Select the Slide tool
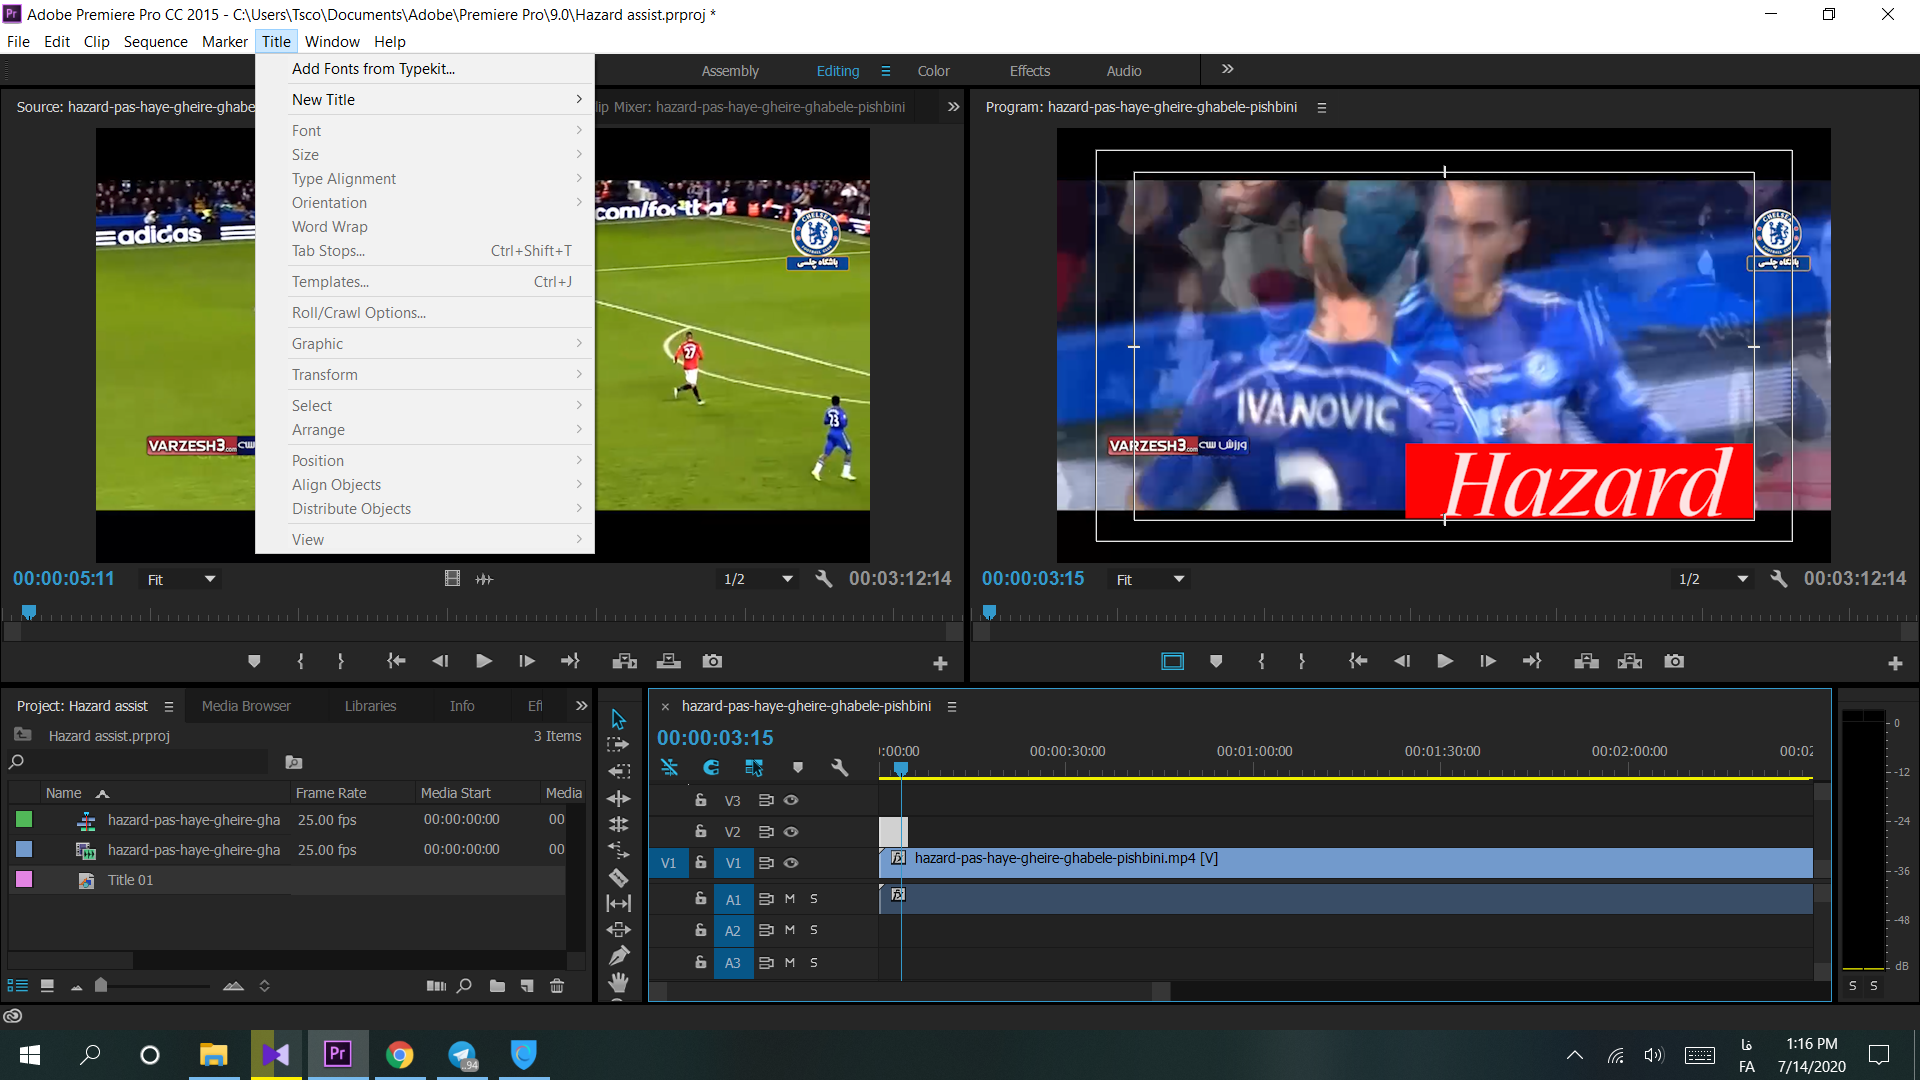The image size is (1920, 1080). click(x=619, y=930)
